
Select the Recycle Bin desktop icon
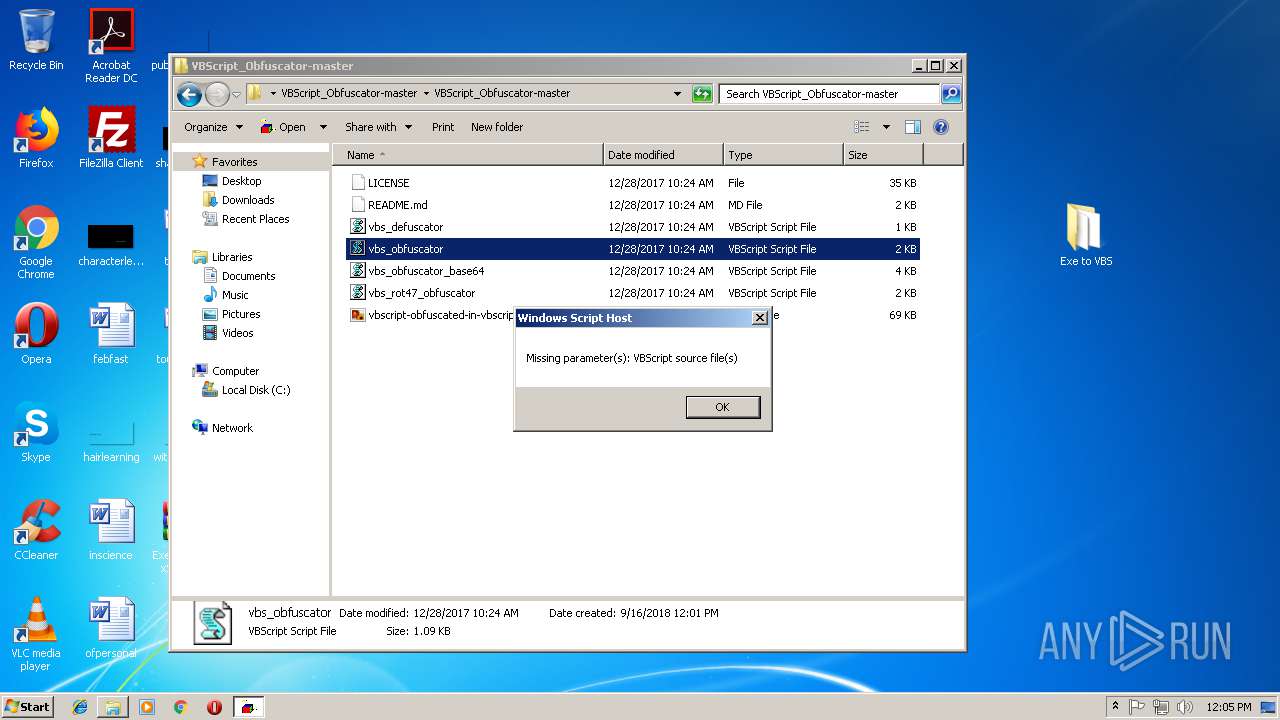coord(36,40)
